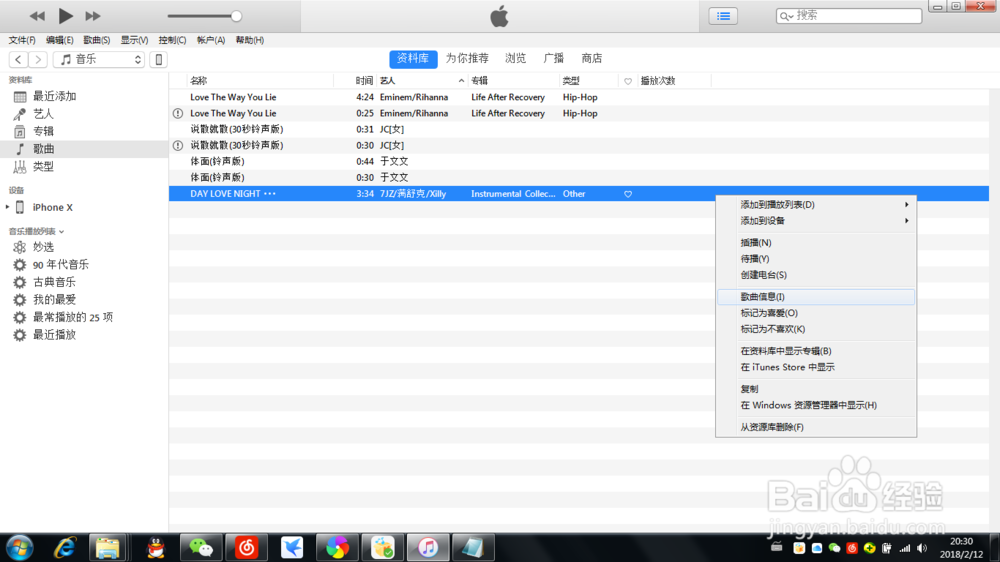Click the search field

(849, 15)
